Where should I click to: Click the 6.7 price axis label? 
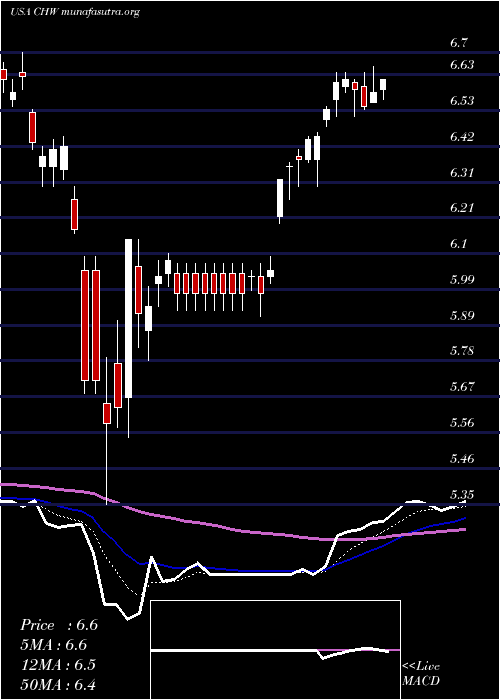(x=458, y=43)
